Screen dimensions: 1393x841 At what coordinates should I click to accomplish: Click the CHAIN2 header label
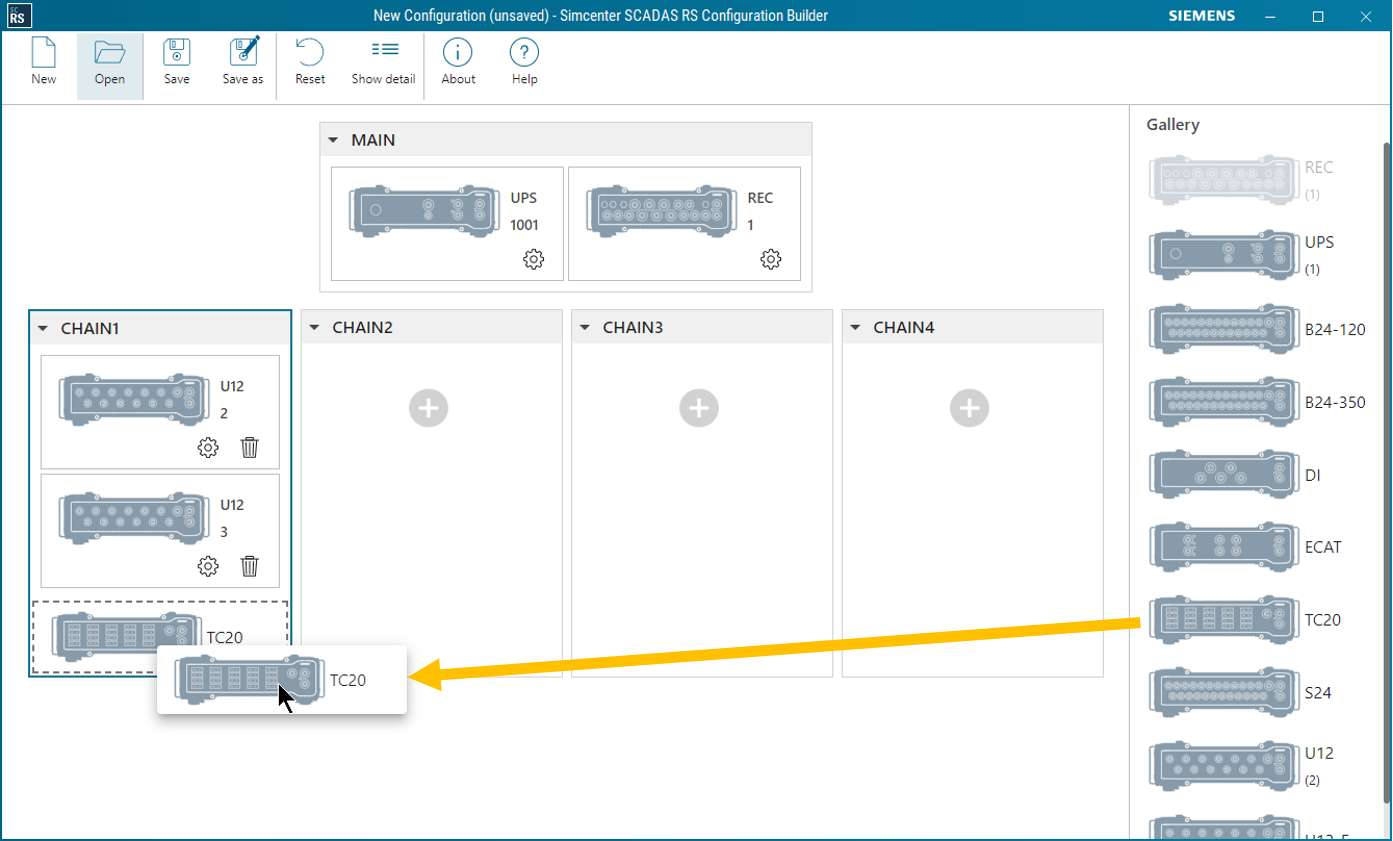coord(363,328)
